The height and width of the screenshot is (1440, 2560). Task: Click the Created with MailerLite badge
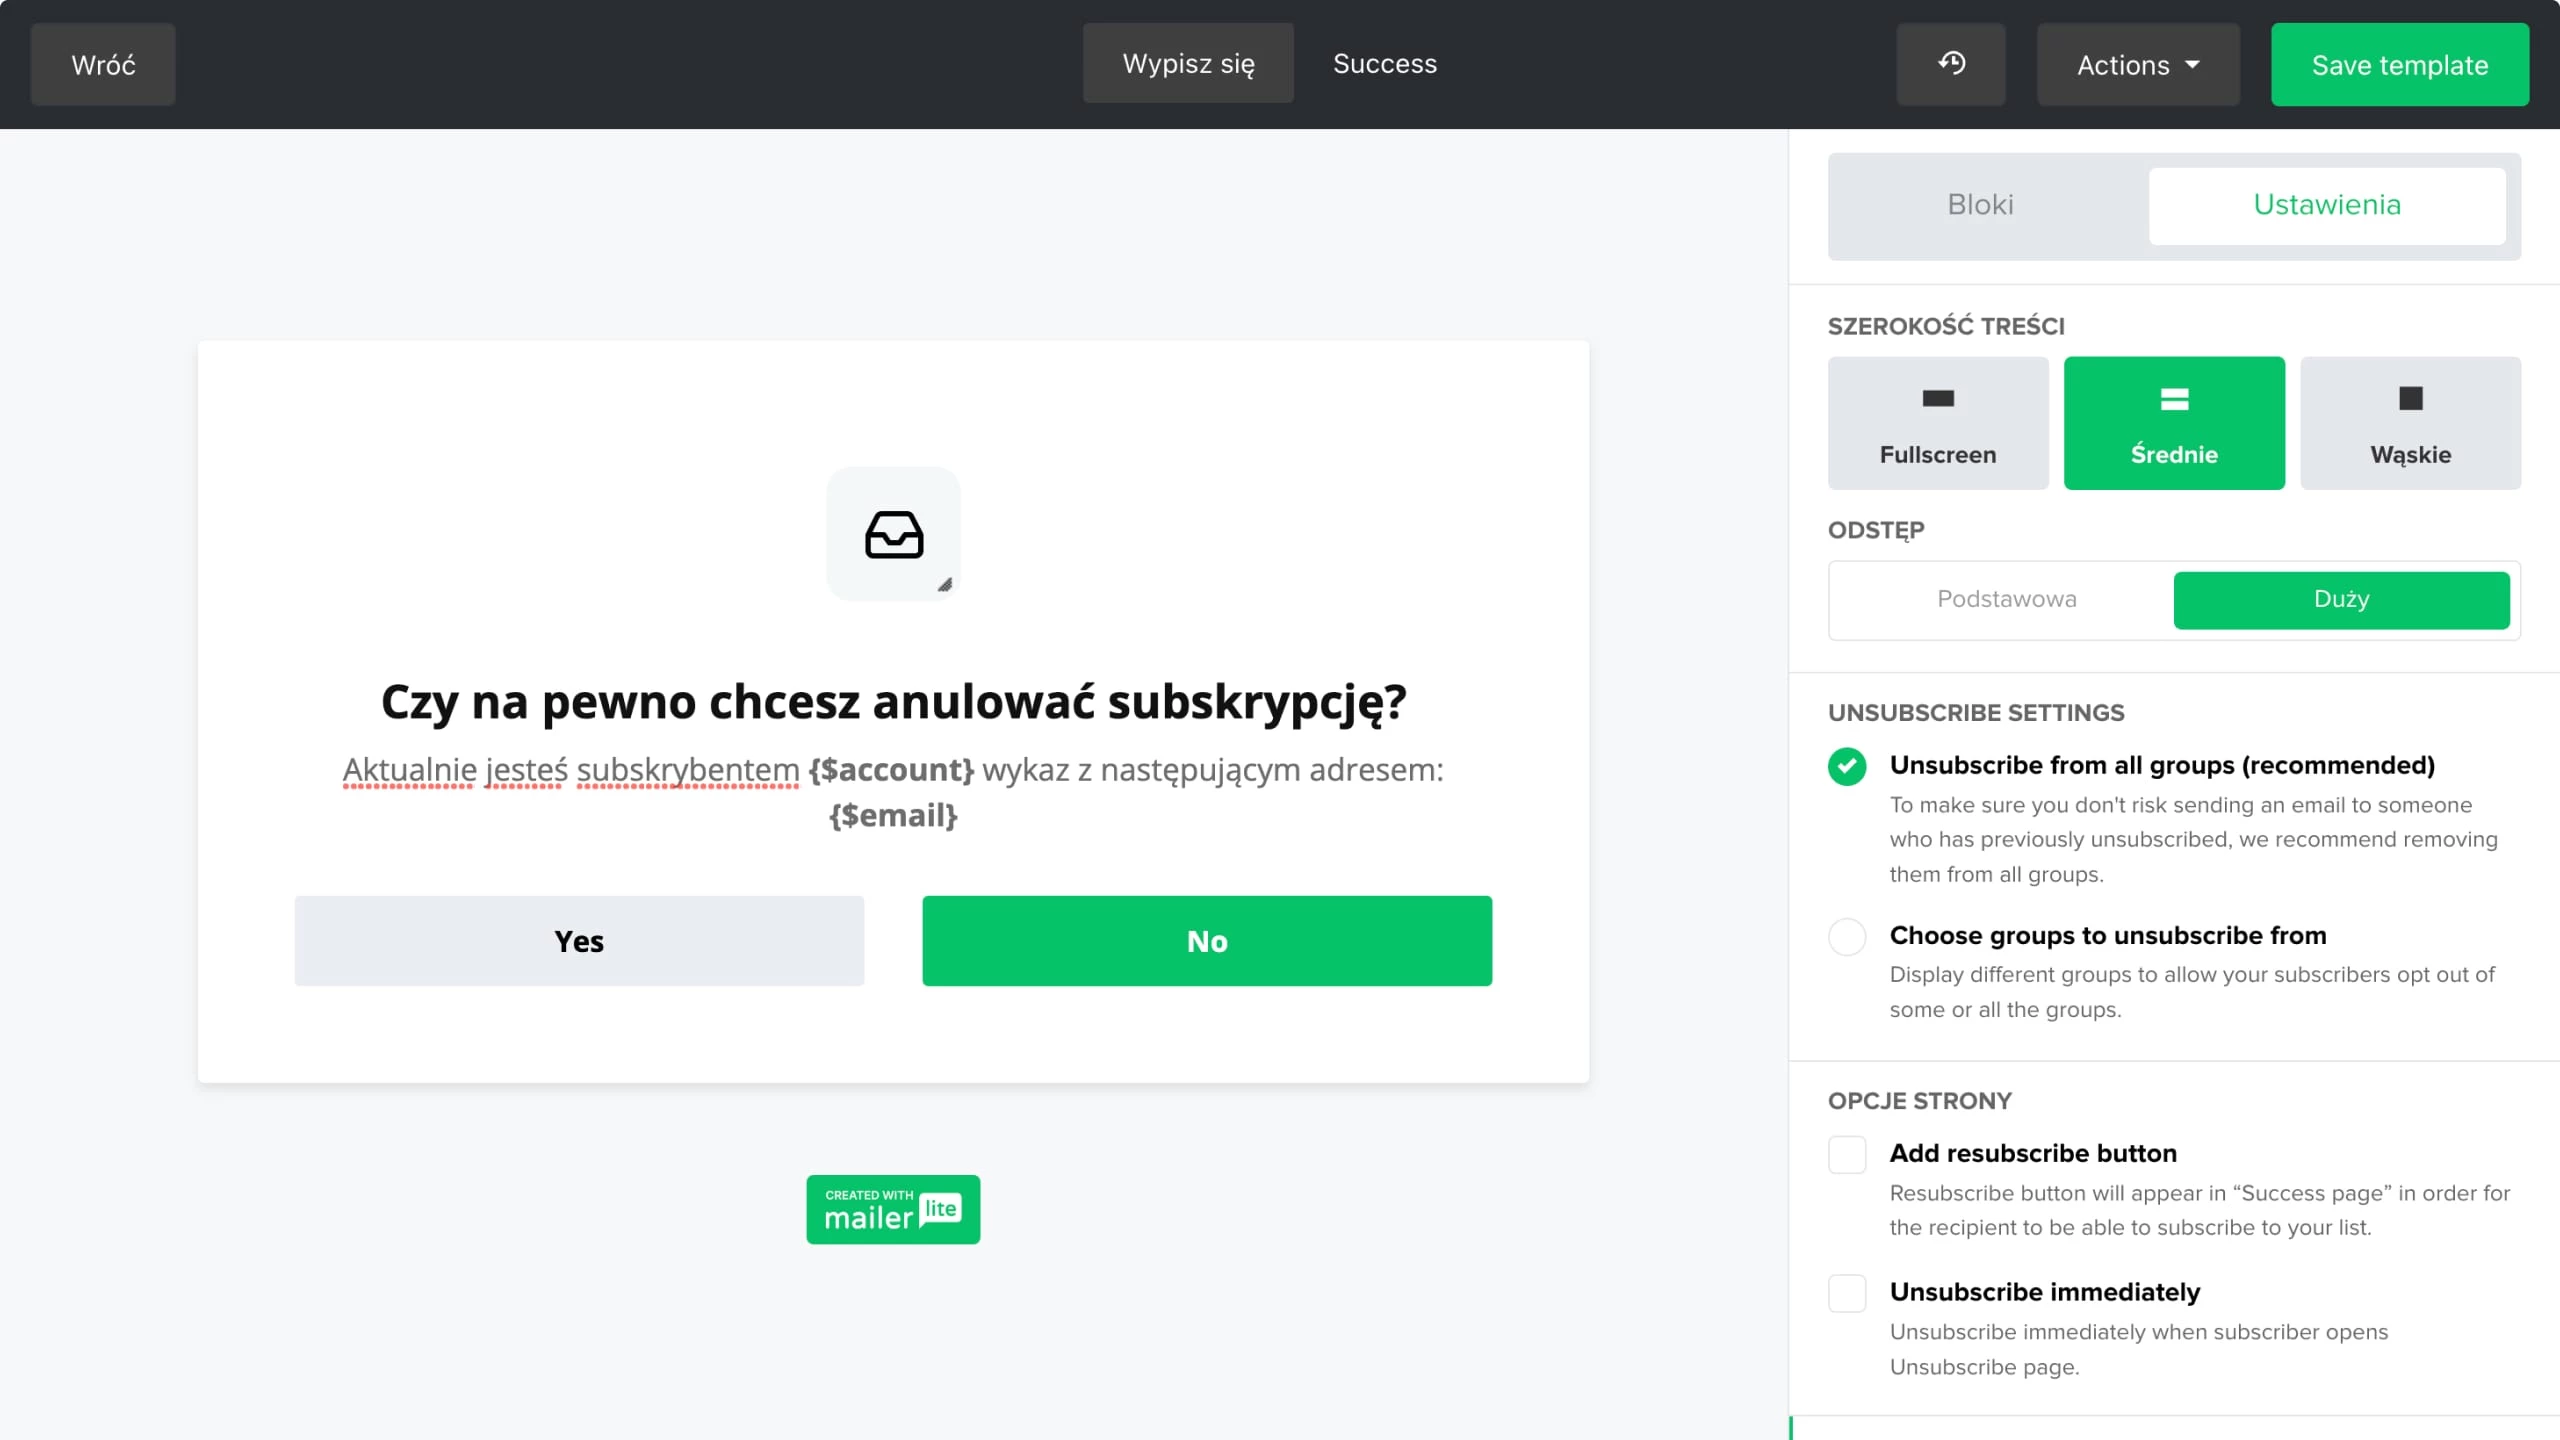pyautogui.click(x=893, y=1209)
